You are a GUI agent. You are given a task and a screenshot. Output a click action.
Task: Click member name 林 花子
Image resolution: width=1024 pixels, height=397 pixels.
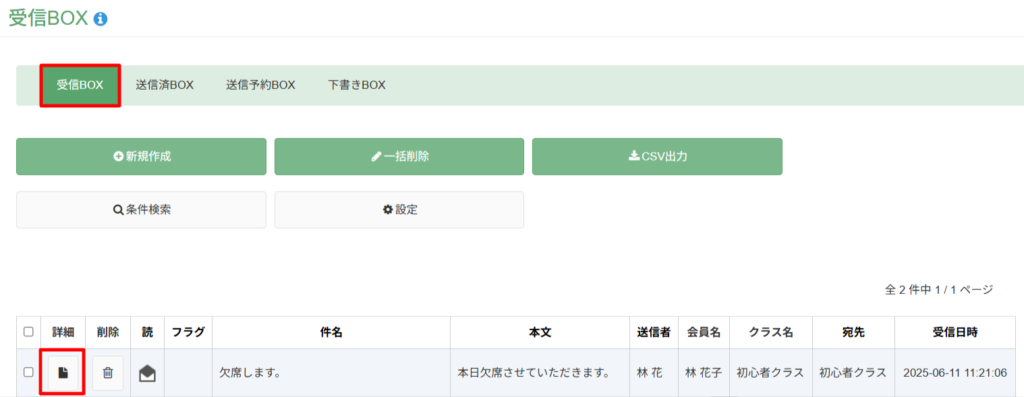point(703,373)
